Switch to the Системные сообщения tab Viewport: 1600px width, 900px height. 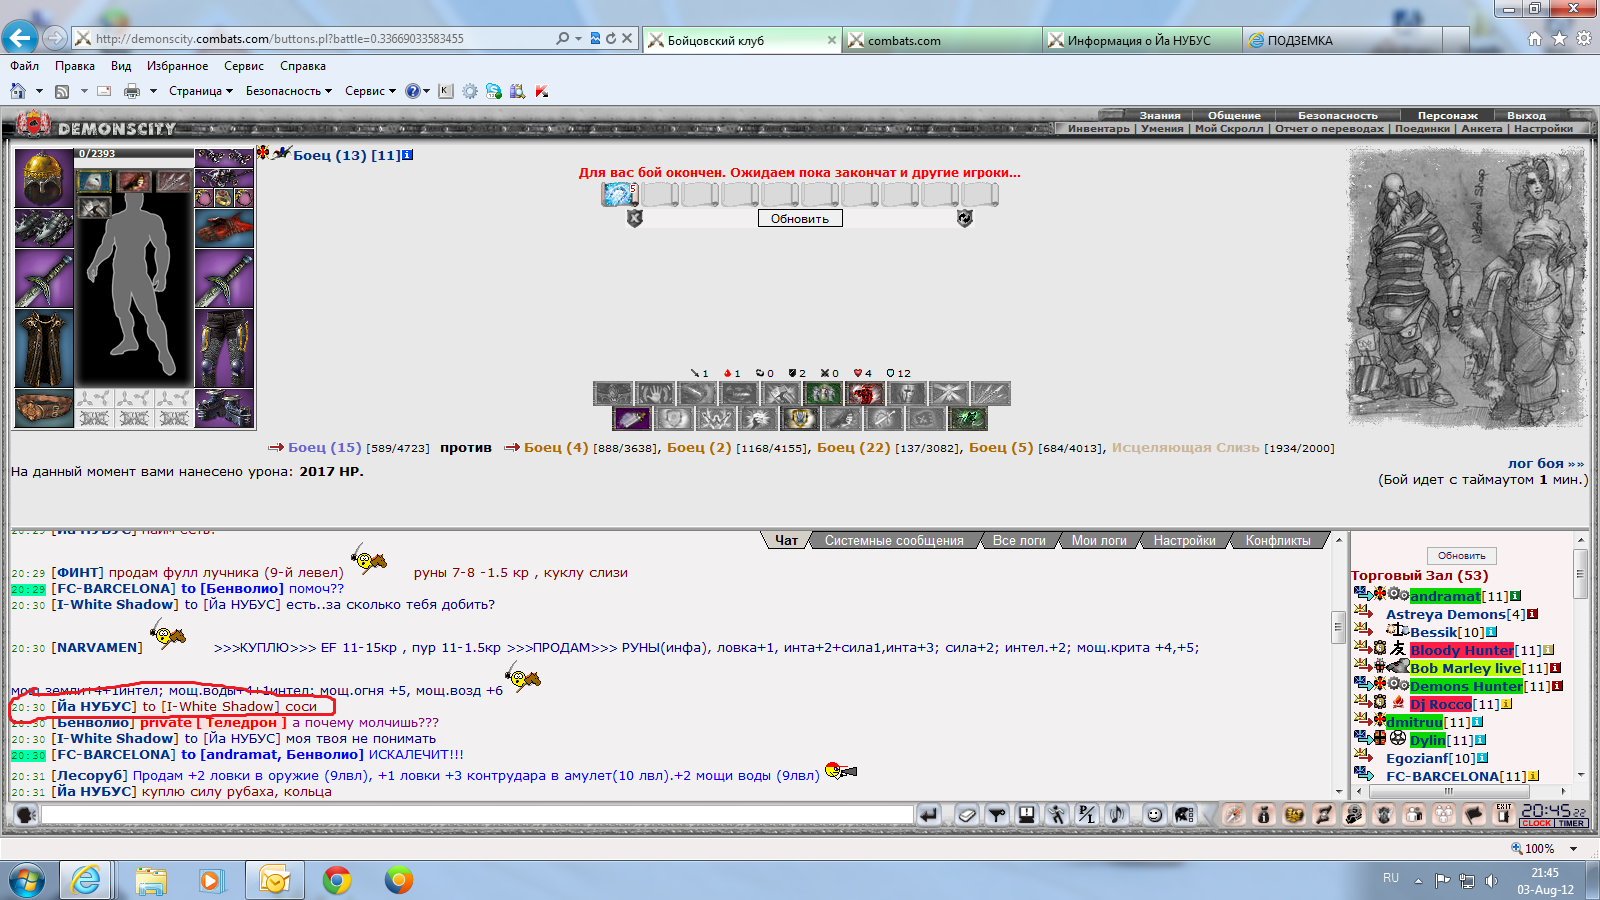click(894, 540)
